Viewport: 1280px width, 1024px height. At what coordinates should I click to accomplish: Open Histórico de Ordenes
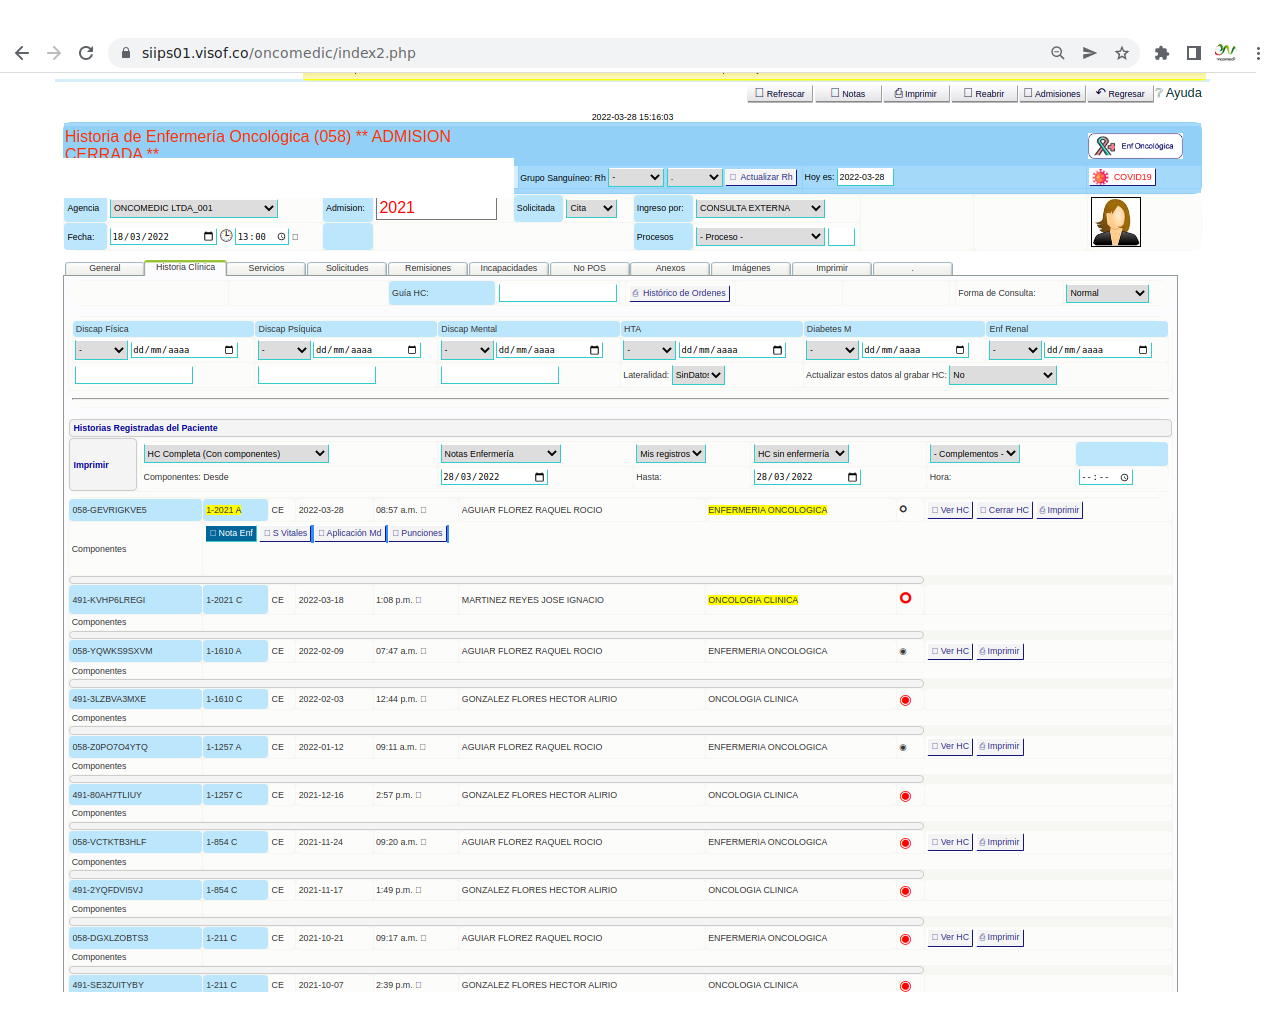tap(679, 293)
